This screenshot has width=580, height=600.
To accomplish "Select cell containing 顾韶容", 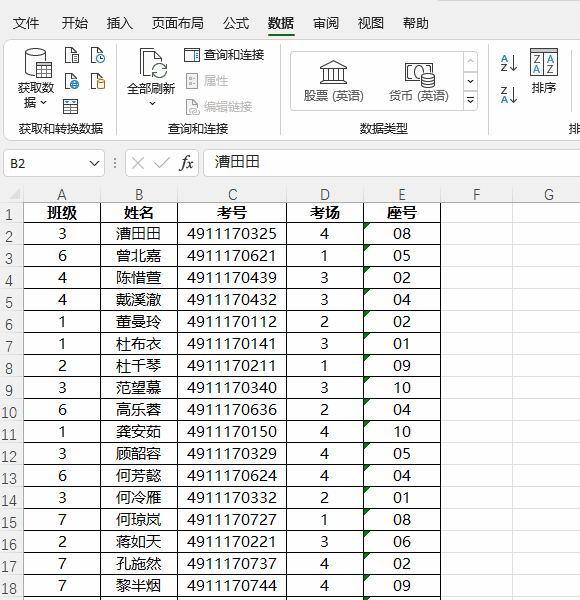I will (x=139, y=454).
